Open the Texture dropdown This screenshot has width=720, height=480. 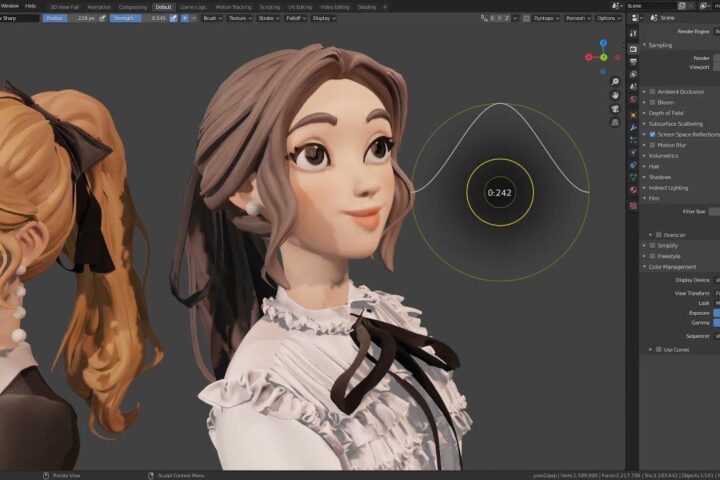coord(241,18)
